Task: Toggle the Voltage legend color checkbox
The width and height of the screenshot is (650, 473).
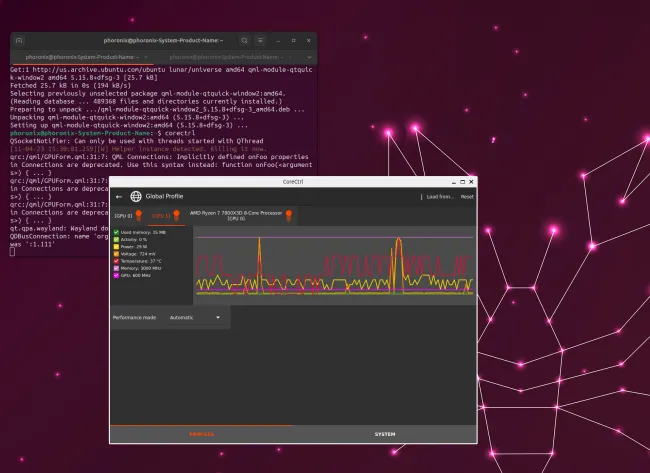Action: (116, 254)
